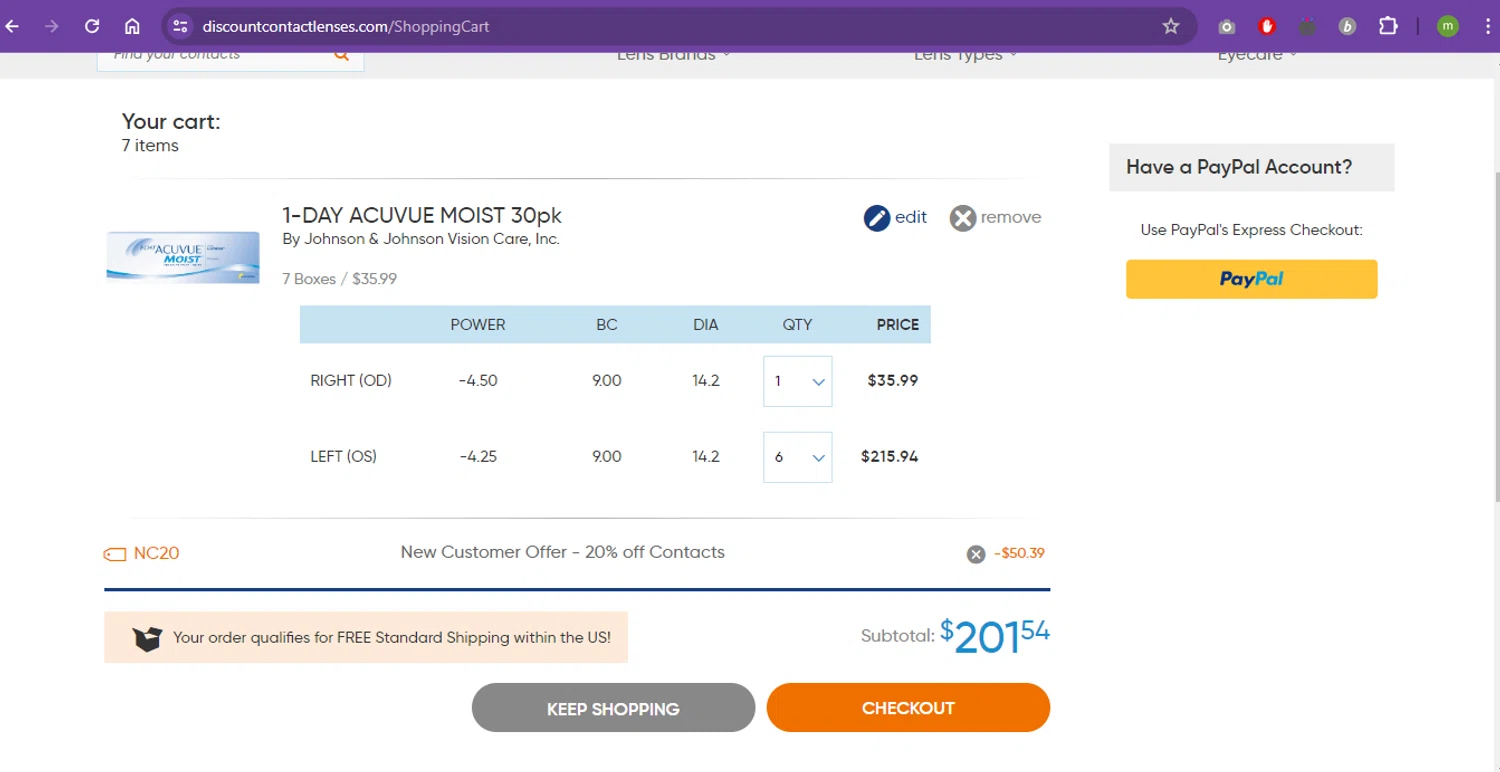This screenshot has width=1500, height=772.
Task: Open the Left (OS) quantity dropdown
Action: coord(797,457)
